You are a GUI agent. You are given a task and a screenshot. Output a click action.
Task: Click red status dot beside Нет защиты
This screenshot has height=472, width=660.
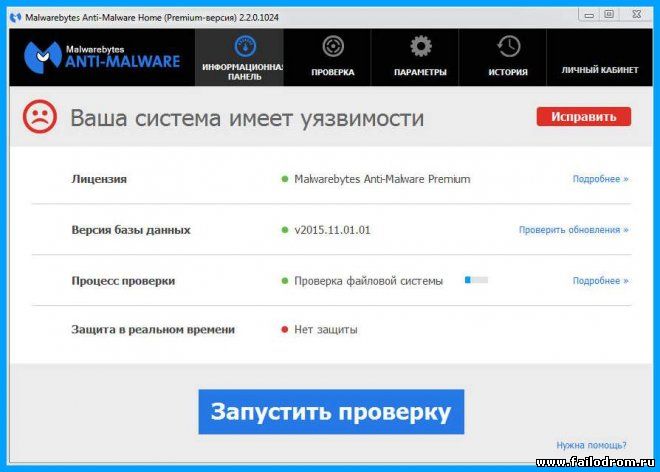[285, 329]
